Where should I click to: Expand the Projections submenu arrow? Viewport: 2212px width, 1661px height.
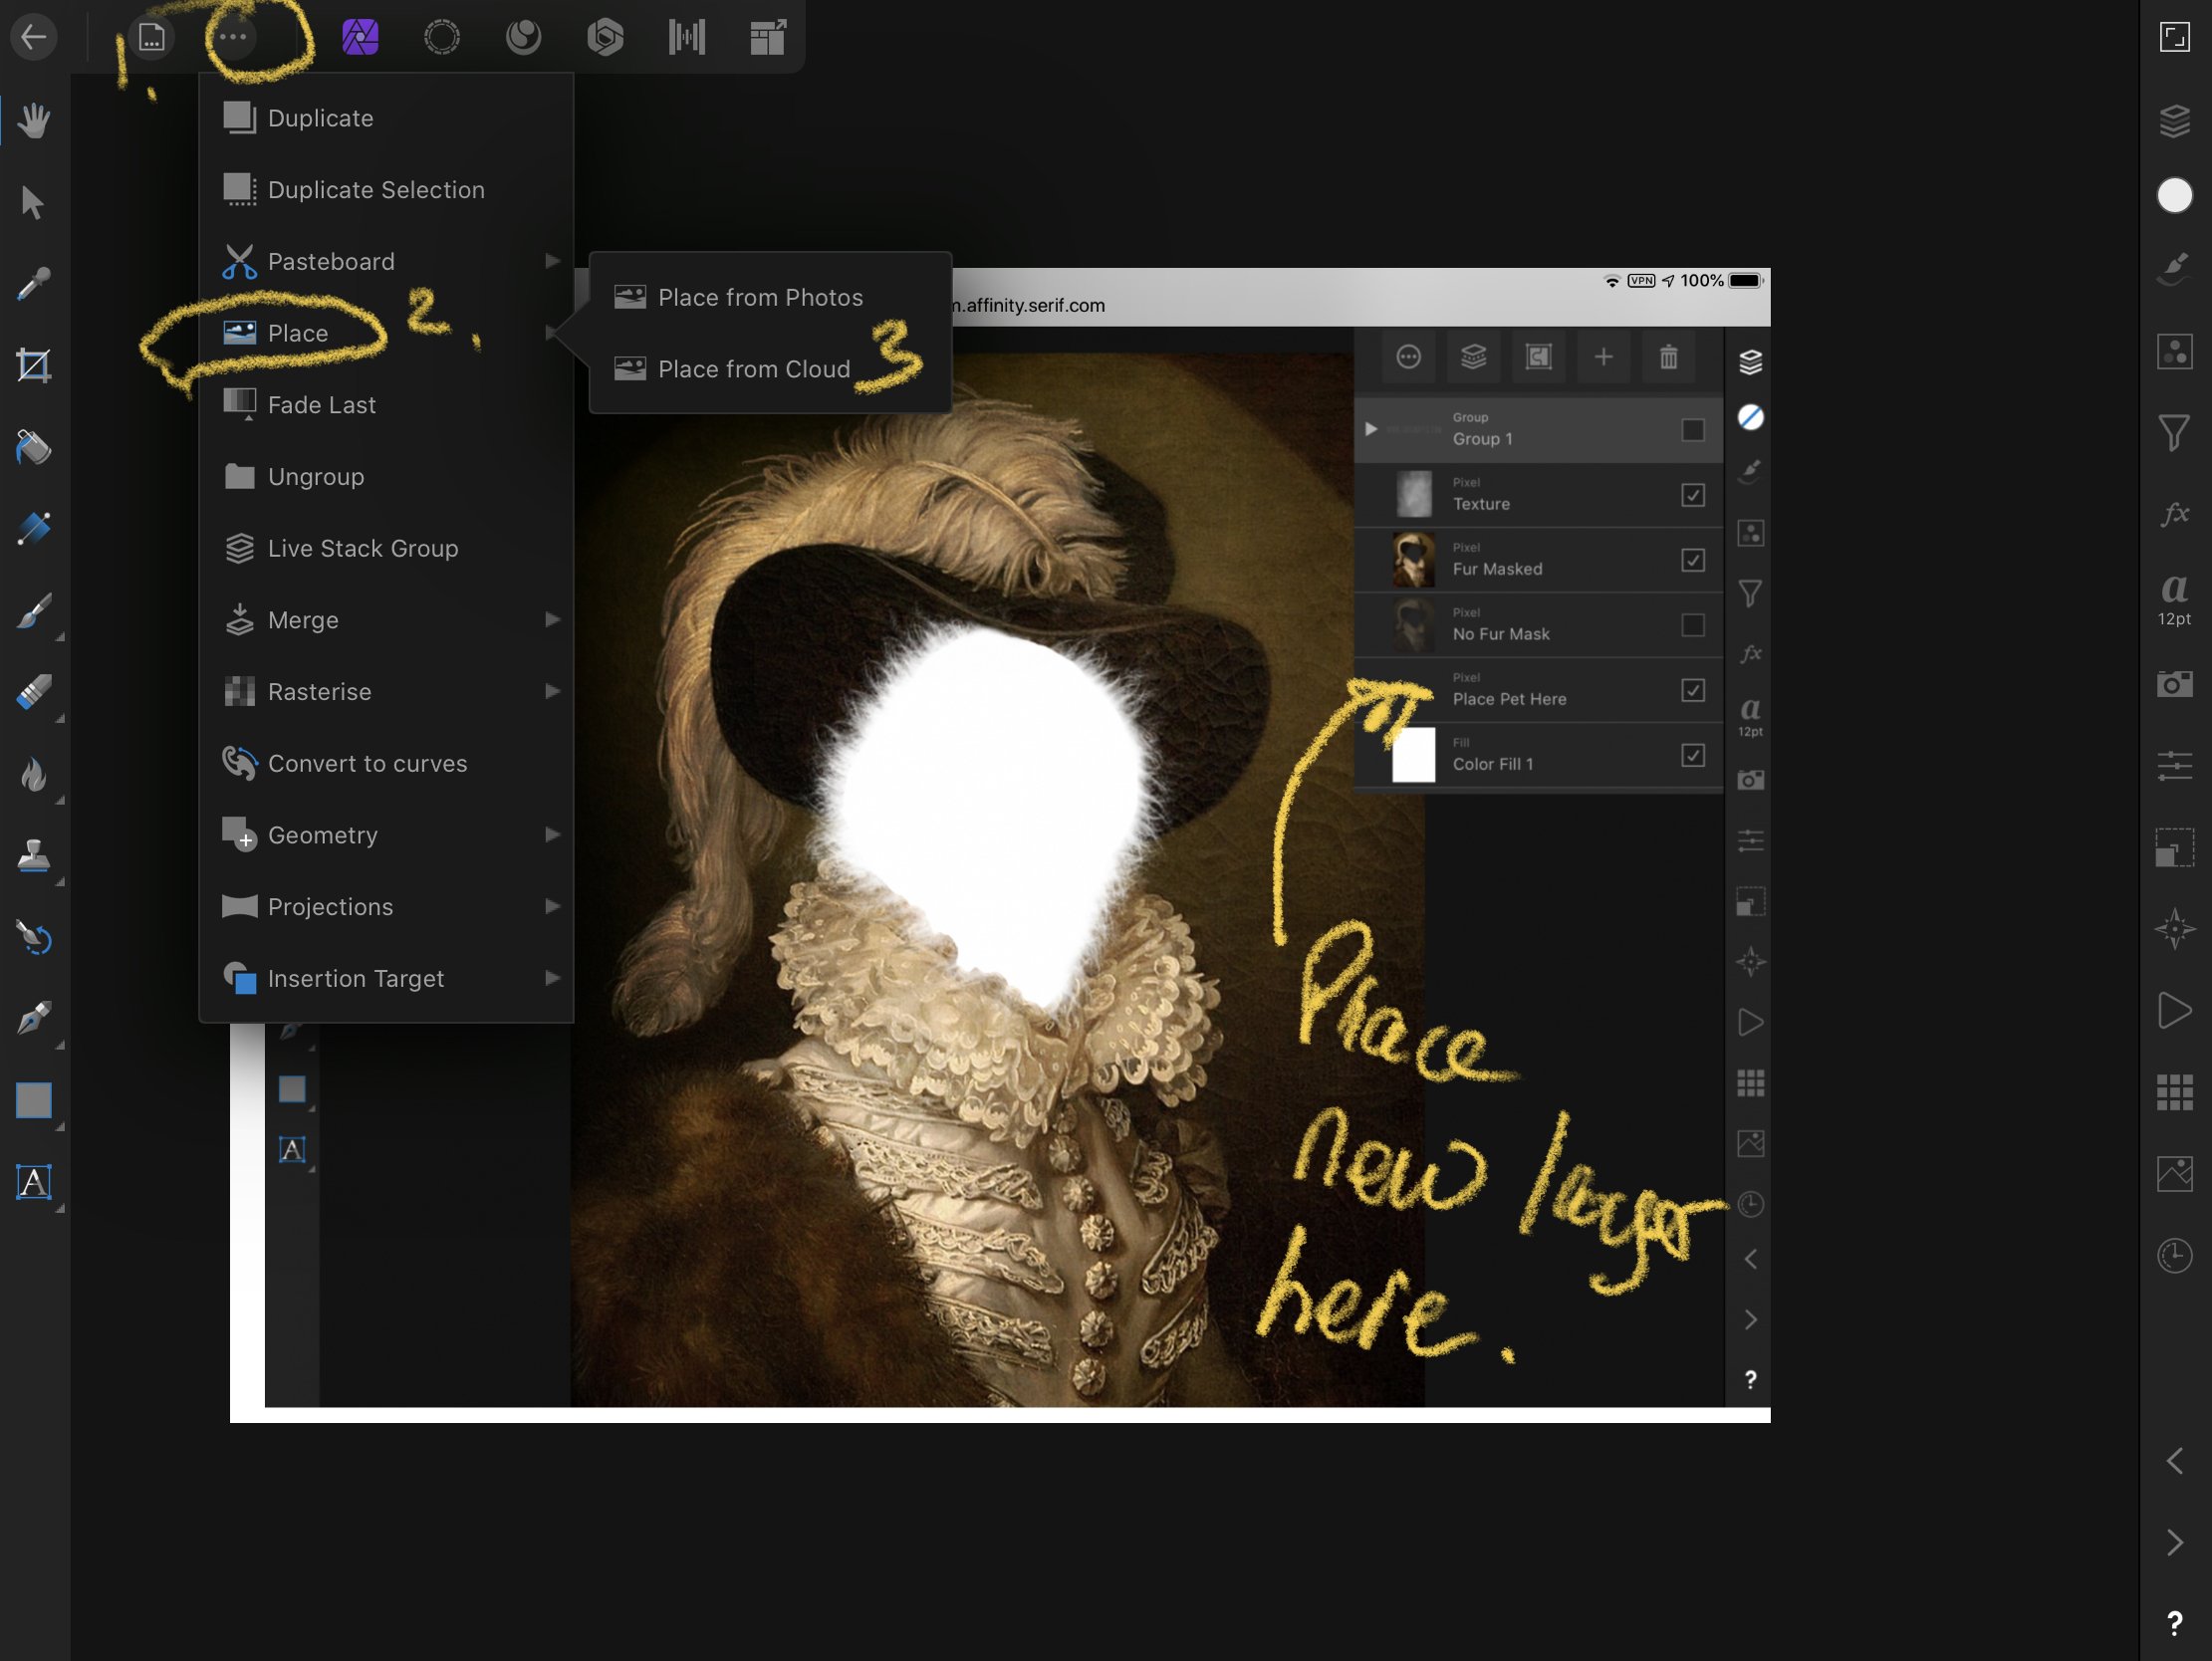coord(552,906)
